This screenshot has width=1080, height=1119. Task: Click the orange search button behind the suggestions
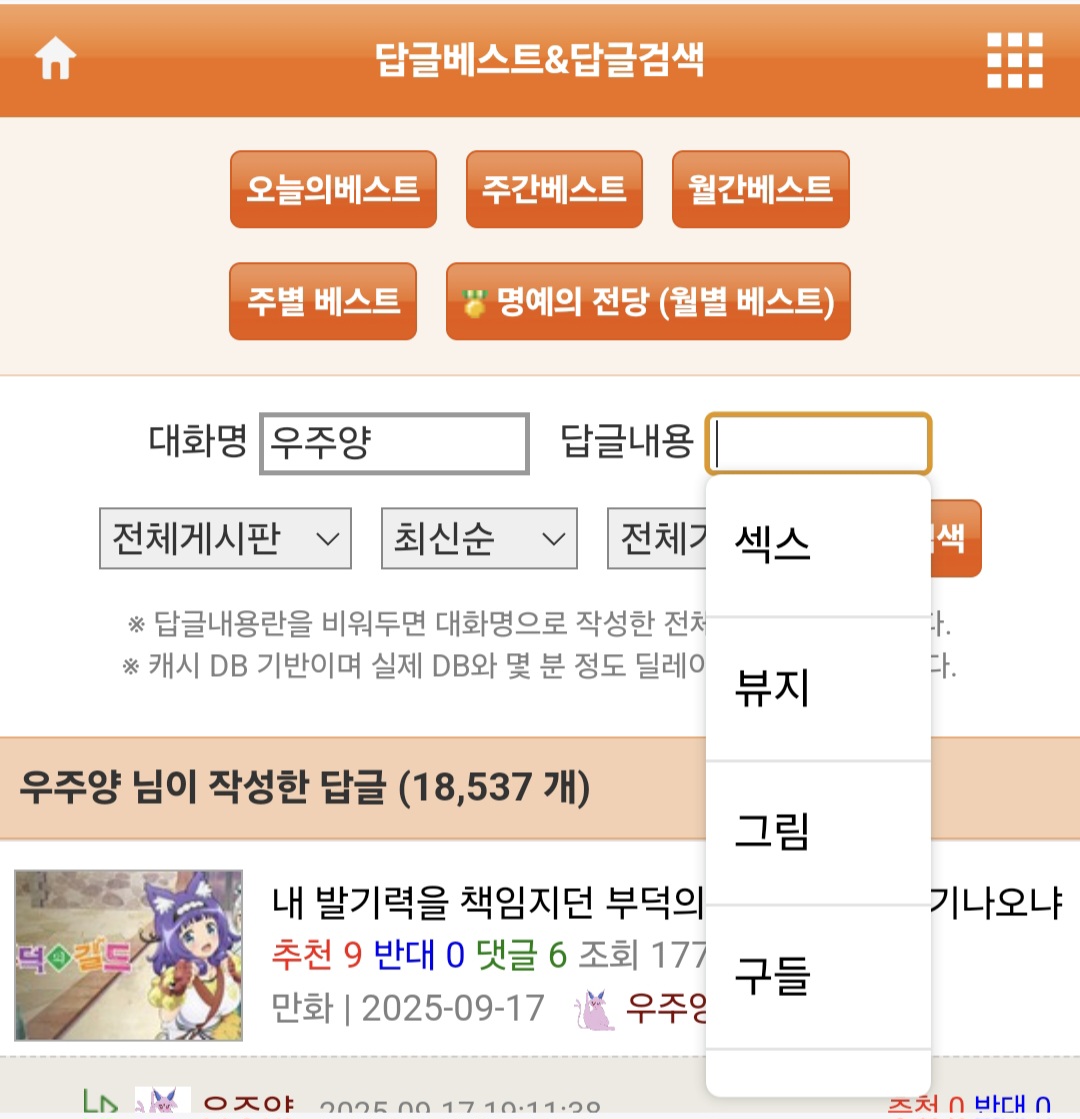(956, 538)
